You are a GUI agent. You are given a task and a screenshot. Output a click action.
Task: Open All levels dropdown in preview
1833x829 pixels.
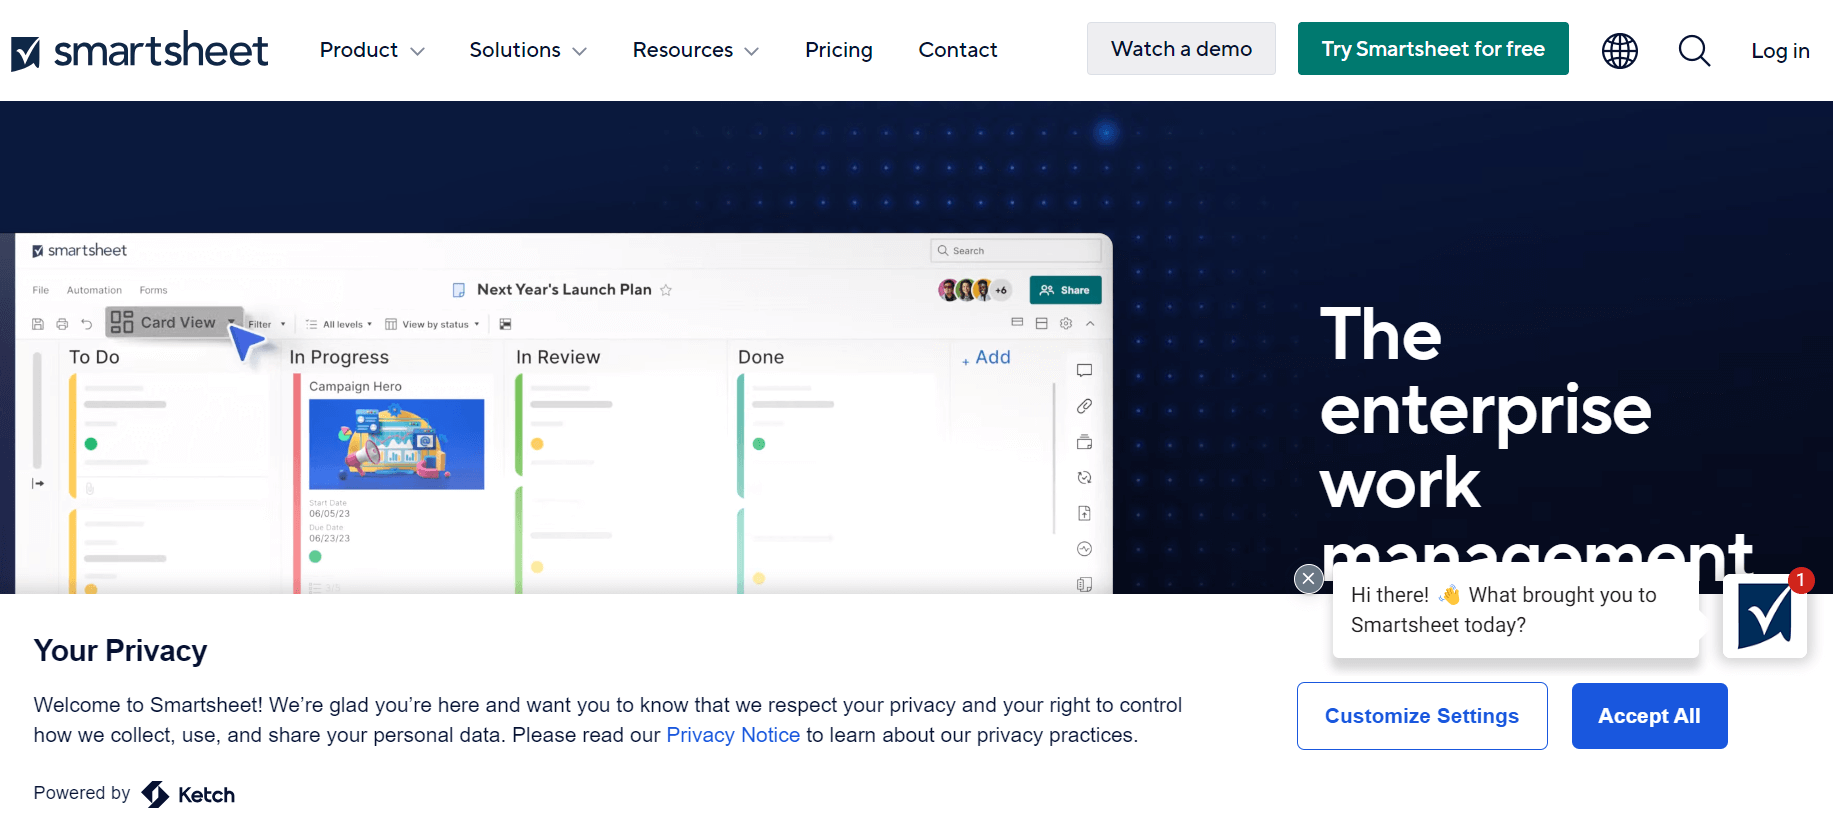(x=339, y=324)
